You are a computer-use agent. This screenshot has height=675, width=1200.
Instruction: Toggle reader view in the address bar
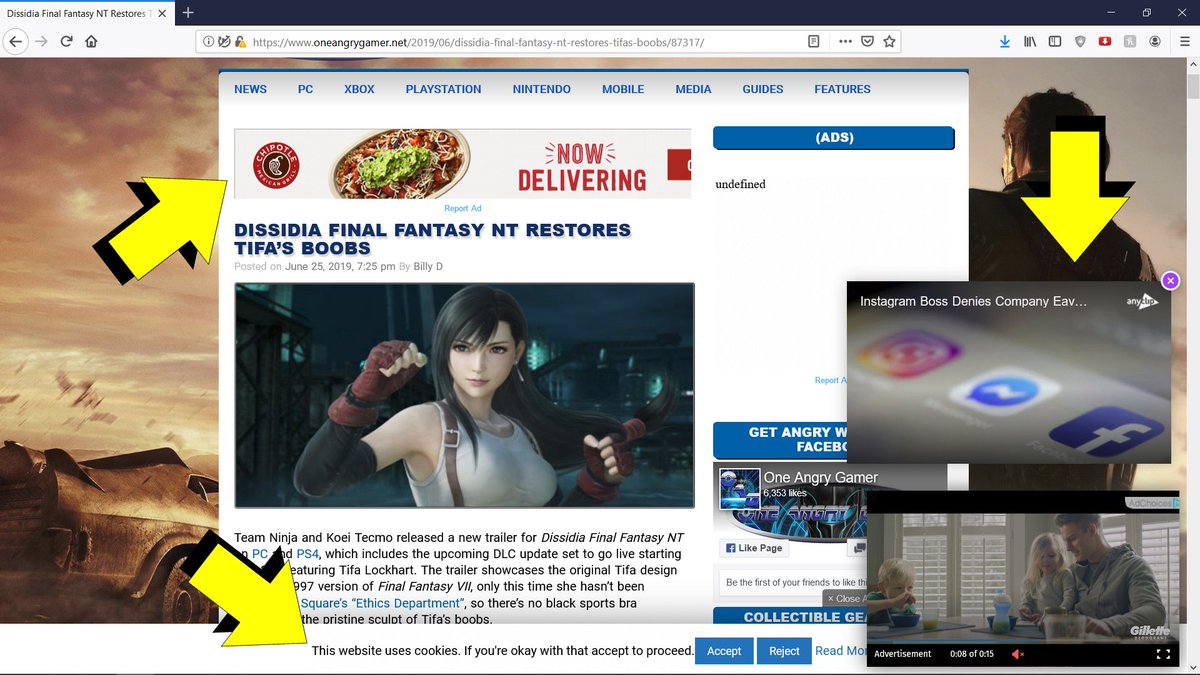click(814, 42)
